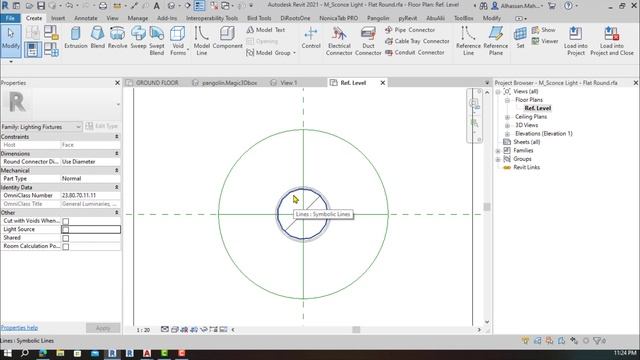Image resolution: width=640 pixels, height=360 pixels.
Task: Add a Duct Connector
Action: coord(368,41)
